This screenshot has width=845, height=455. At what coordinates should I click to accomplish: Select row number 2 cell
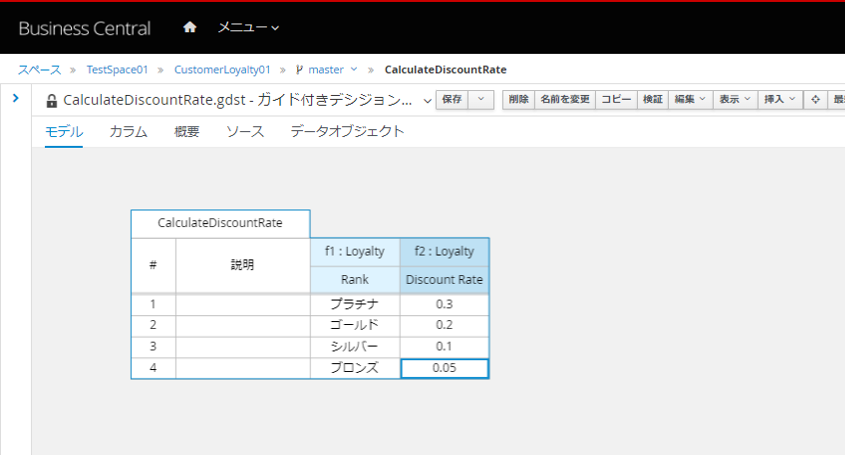click(x=153, y=326)
